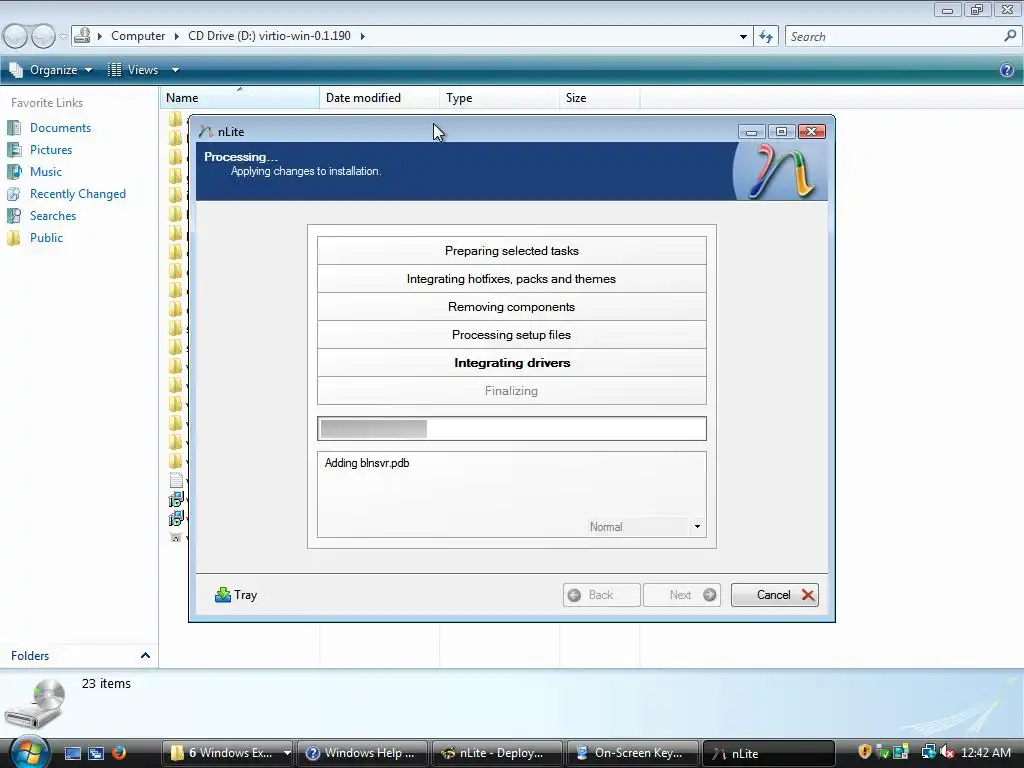1024x768 pixels.
Task: Sort by Date modified column
Action: point(379,98)
